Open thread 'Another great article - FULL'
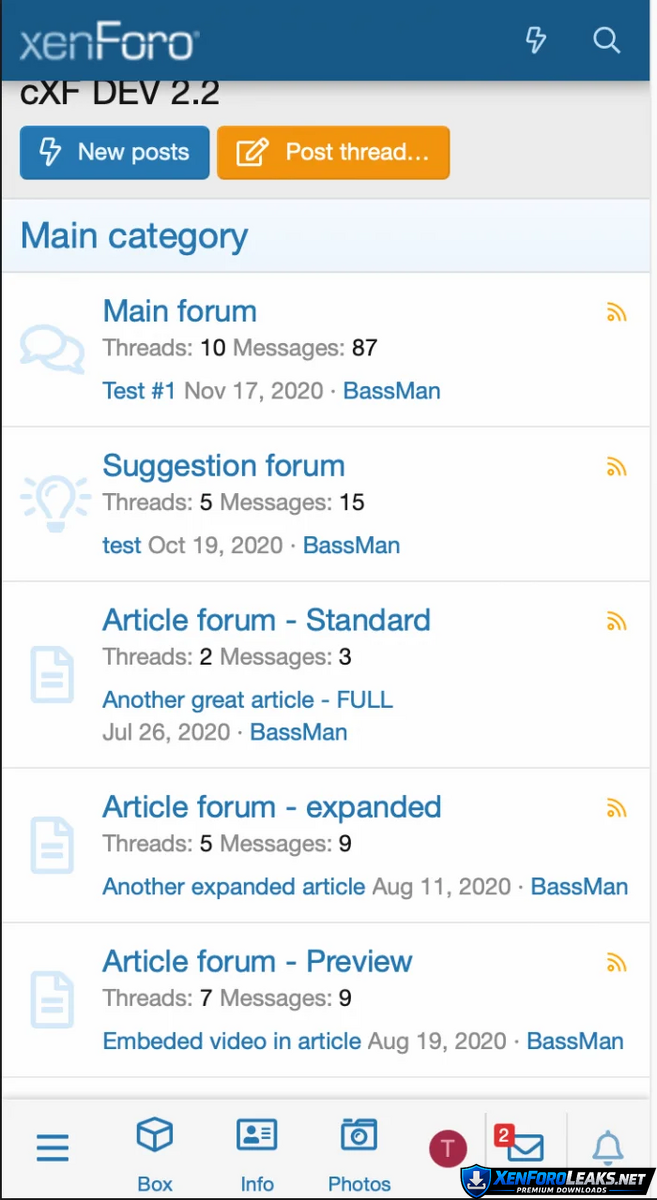The image size is (657, 1200). click(248, 700)
